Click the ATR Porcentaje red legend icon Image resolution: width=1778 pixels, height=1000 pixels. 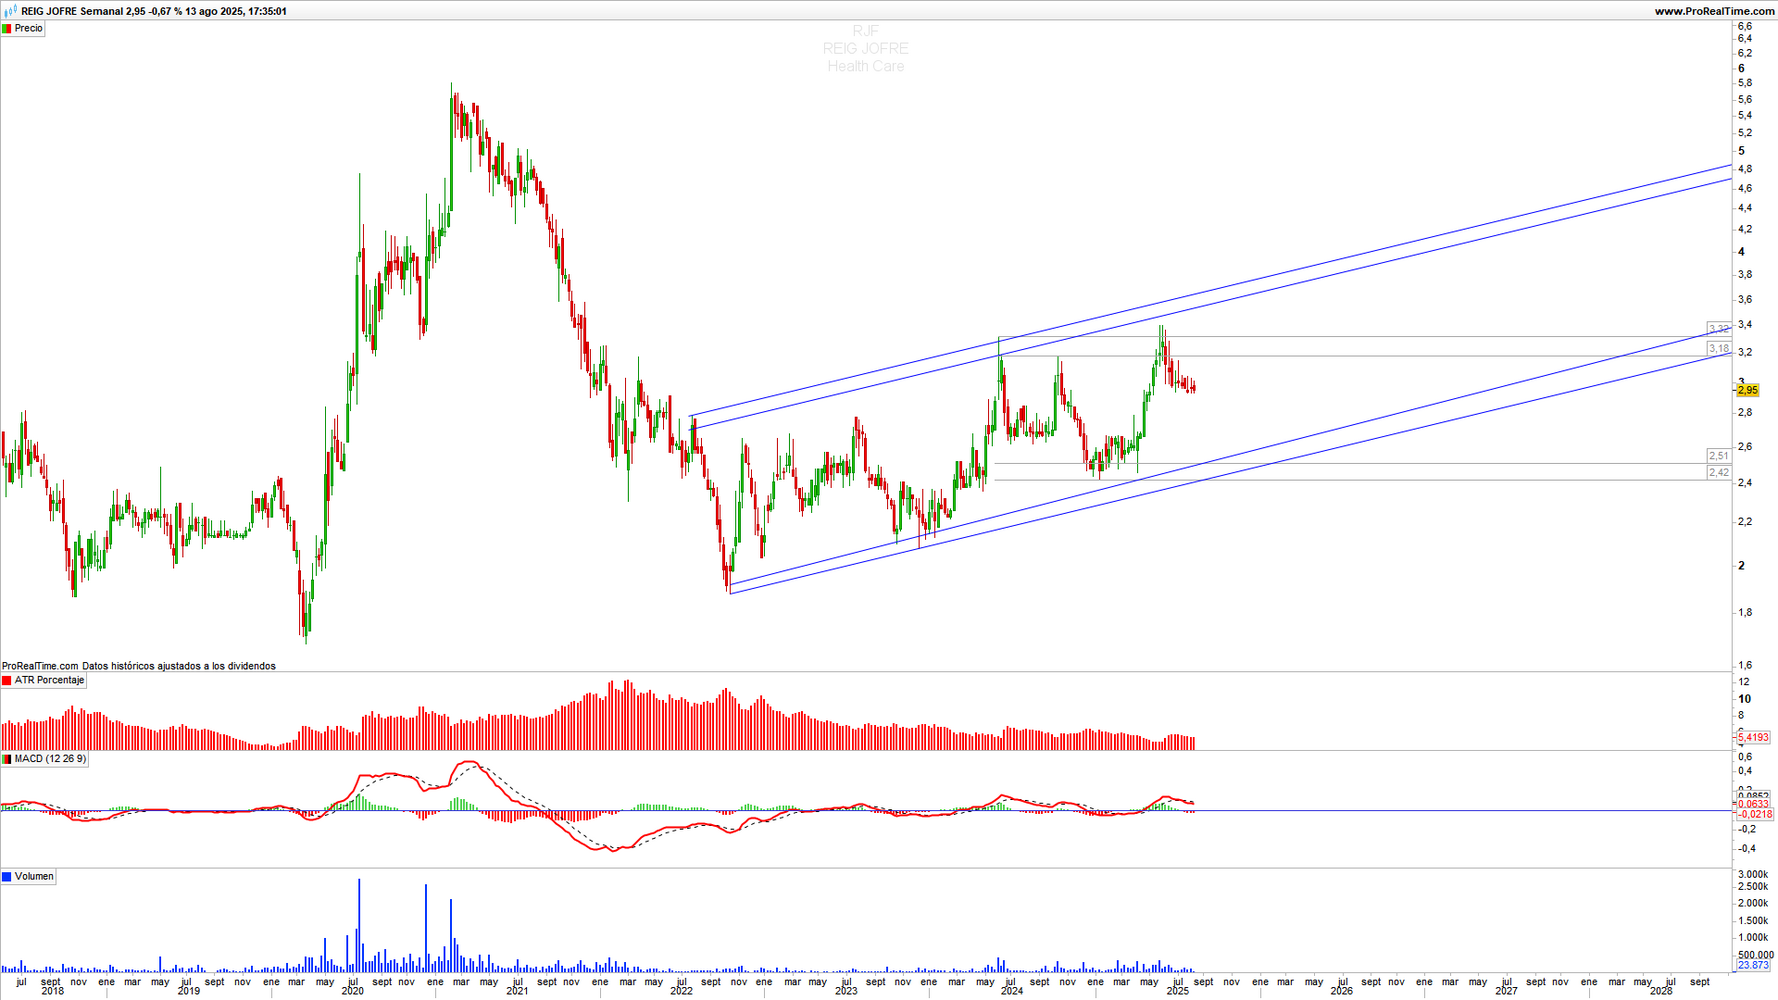click(7, 681)
